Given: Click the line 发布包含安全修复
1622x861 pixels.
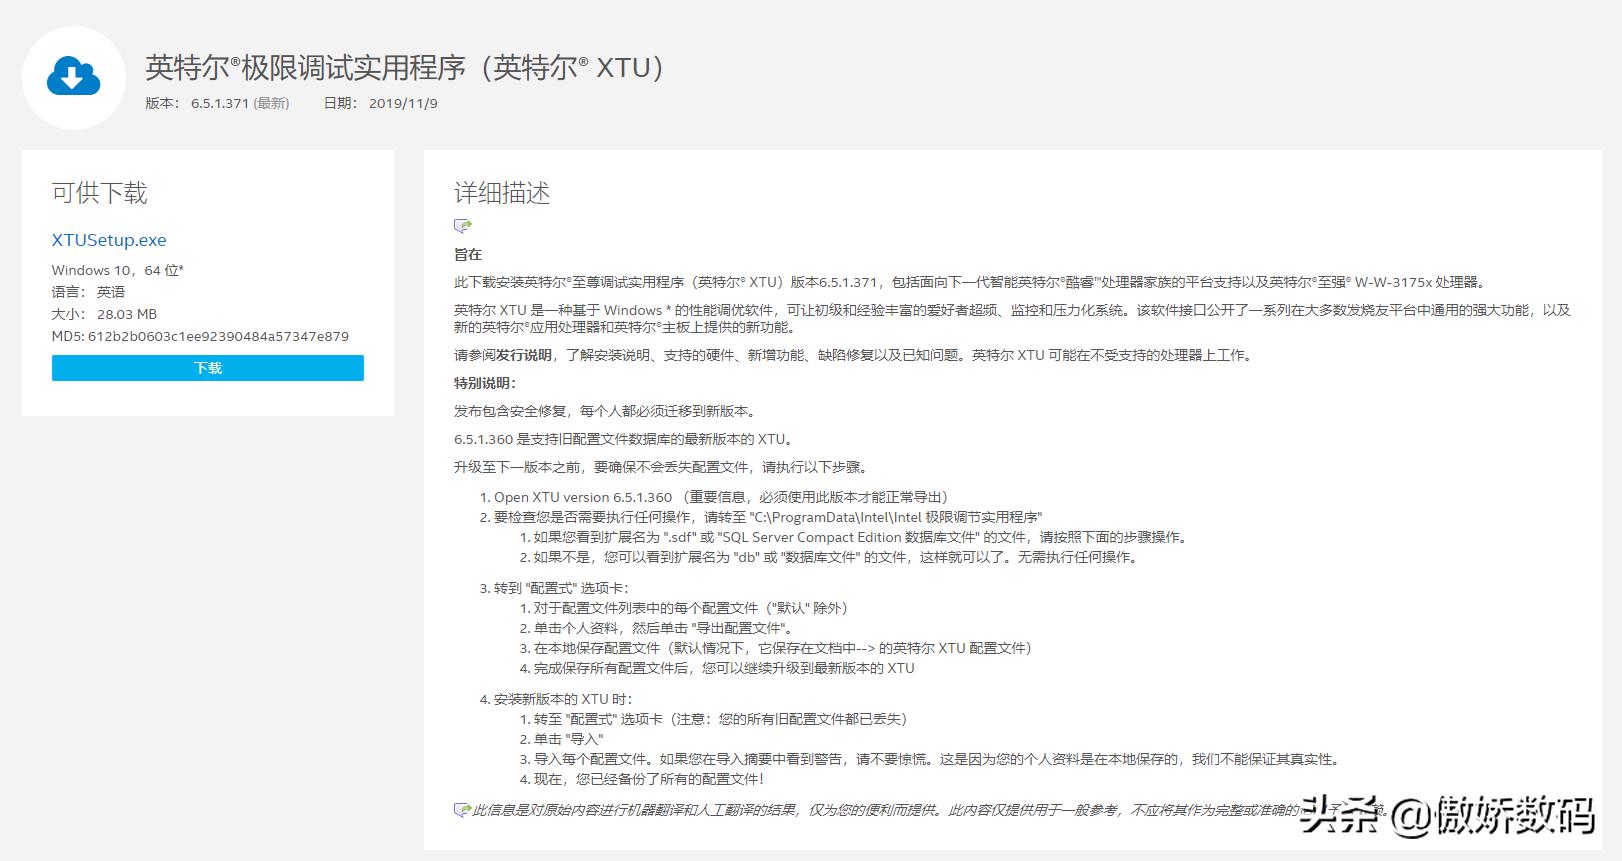Looking at the screenshot, I should (x=605, y=411).
